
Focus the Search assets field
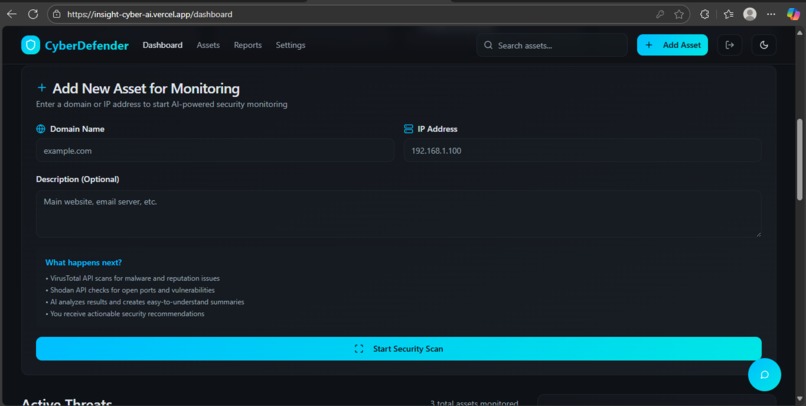pyautogui.click(x=552, y=45)
